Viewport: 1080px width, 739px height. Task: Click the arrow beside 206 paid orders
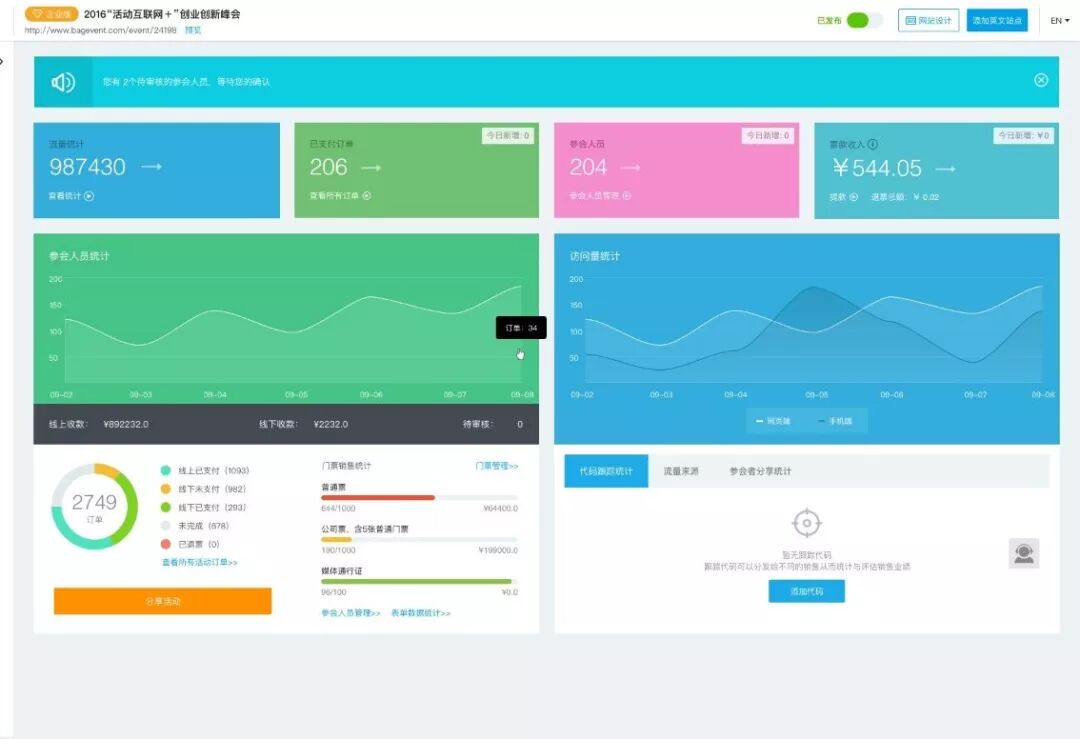[x=371, y=167]
